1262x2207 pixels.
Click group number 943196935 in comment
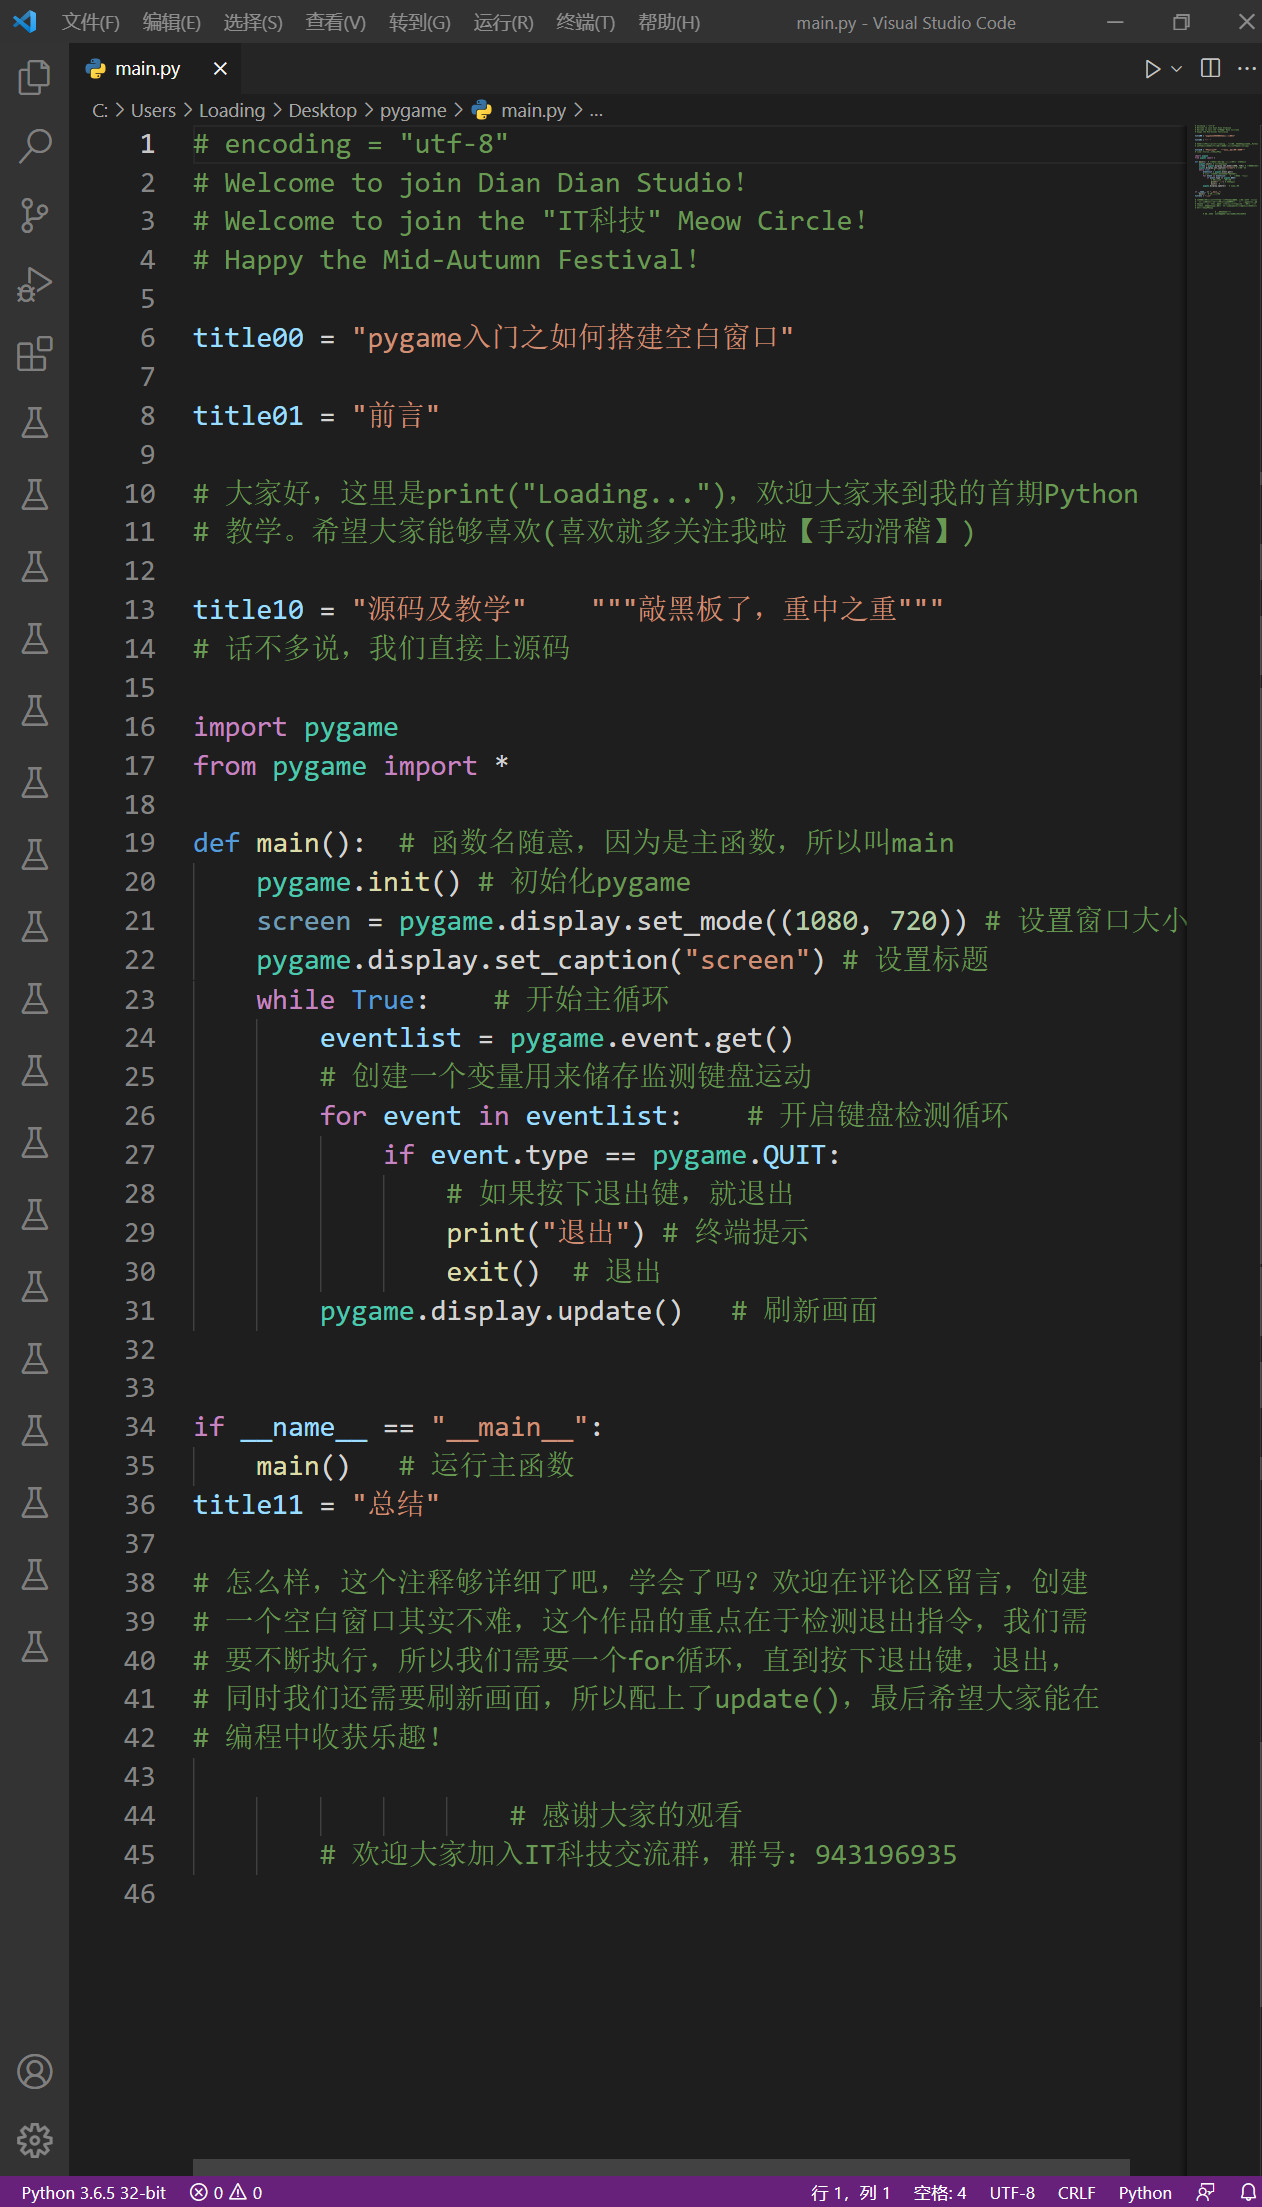pyautogui.click(x=886, y=1855)
